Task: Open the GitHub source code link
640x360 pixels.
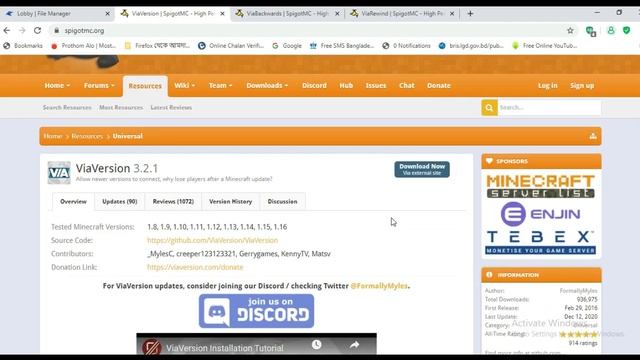Action: click(212, 240)
